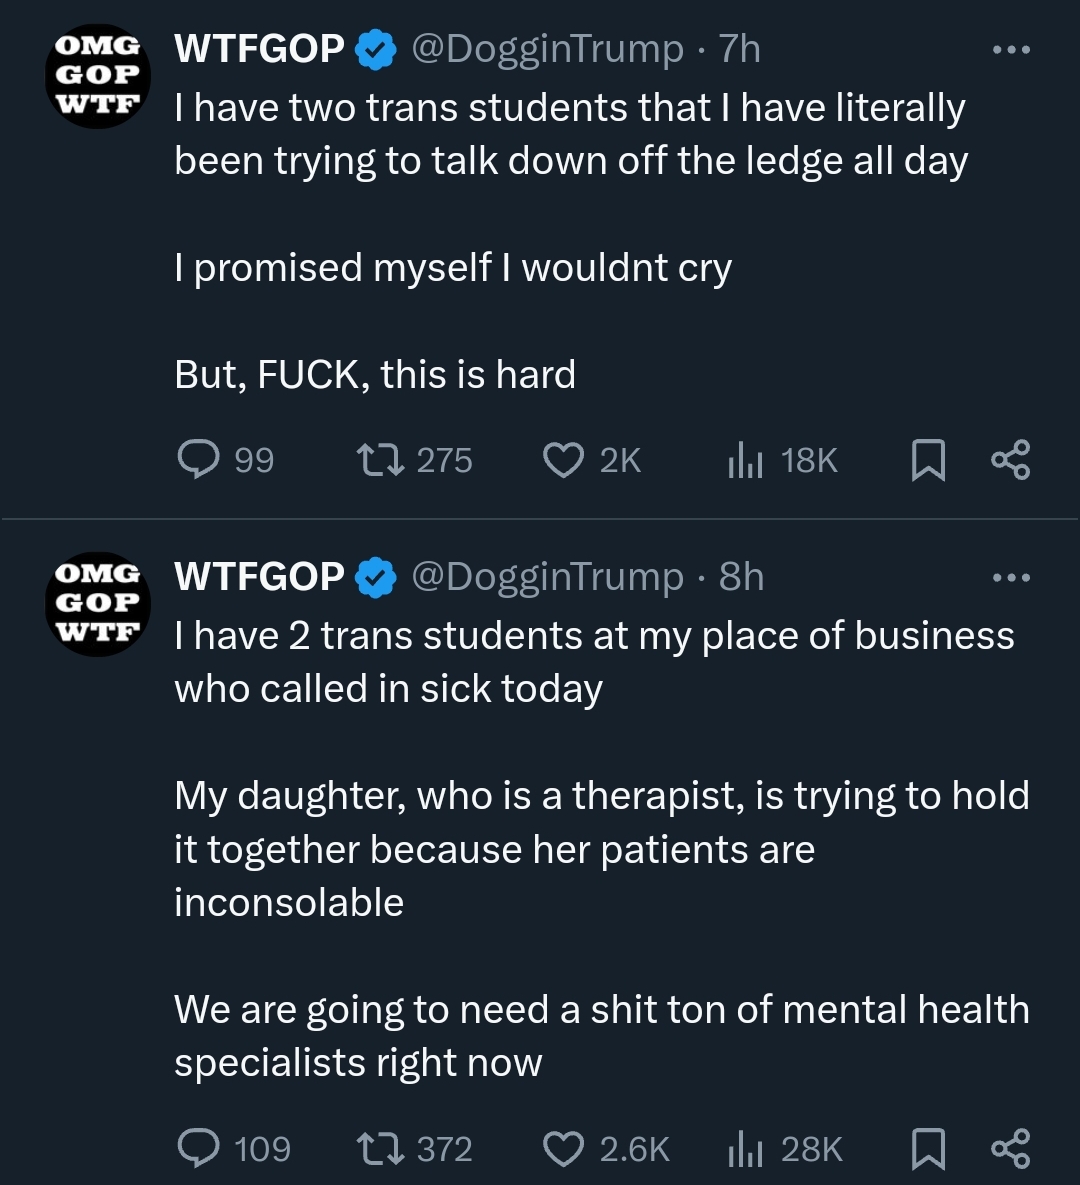Open more options on the 8h tweet
The width and height of the screenshot is (1080, 1185).
(x=1010, y=577)
